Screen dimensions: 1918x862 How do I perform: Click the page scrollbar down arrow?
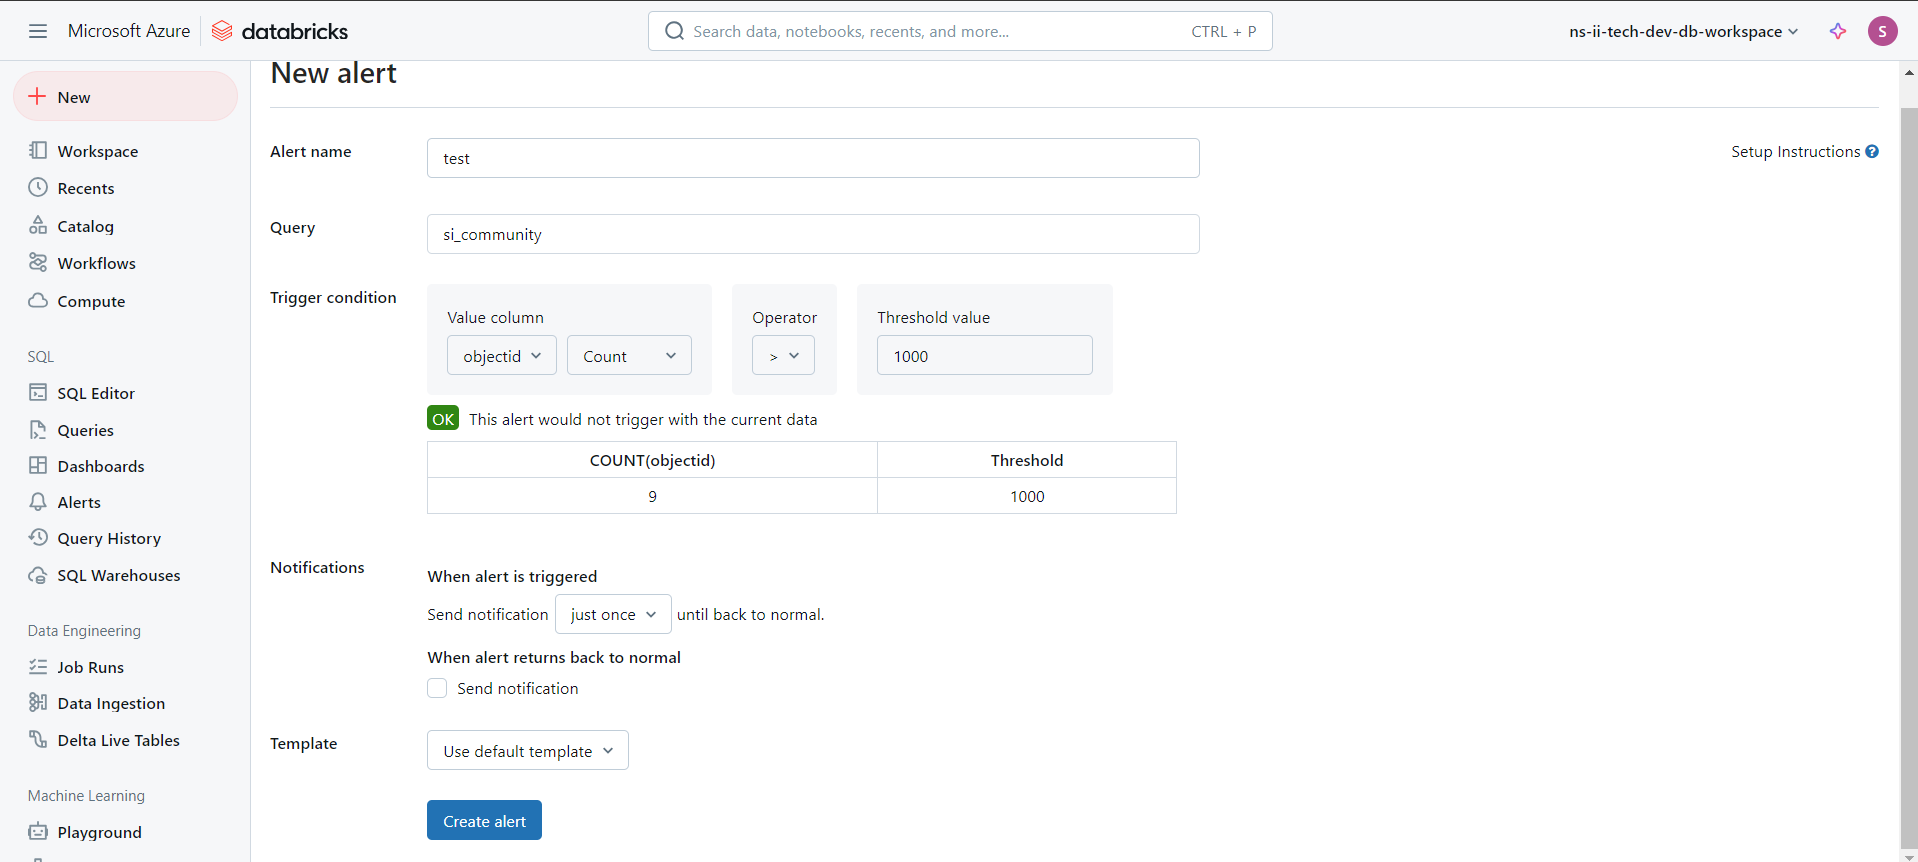(x=1909, y=855)
